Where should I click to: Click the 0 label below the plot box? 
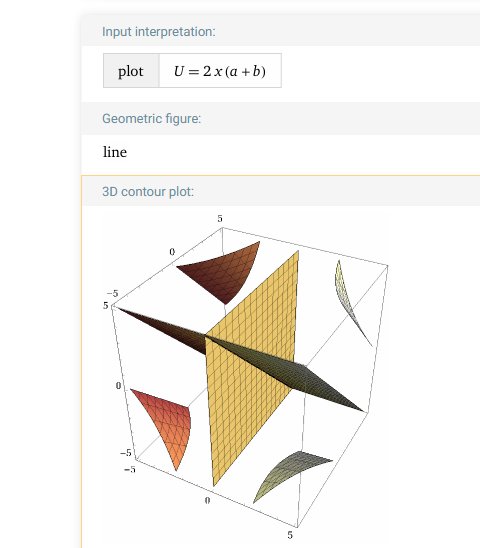(x=207, y=500)
